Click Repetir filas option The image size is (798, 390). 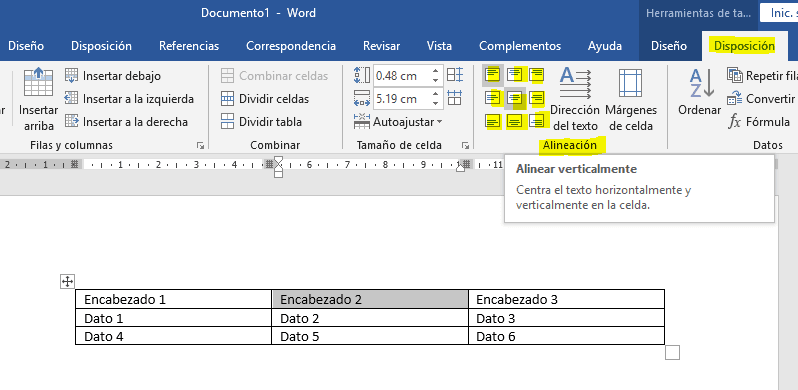(x=762, y=76)
